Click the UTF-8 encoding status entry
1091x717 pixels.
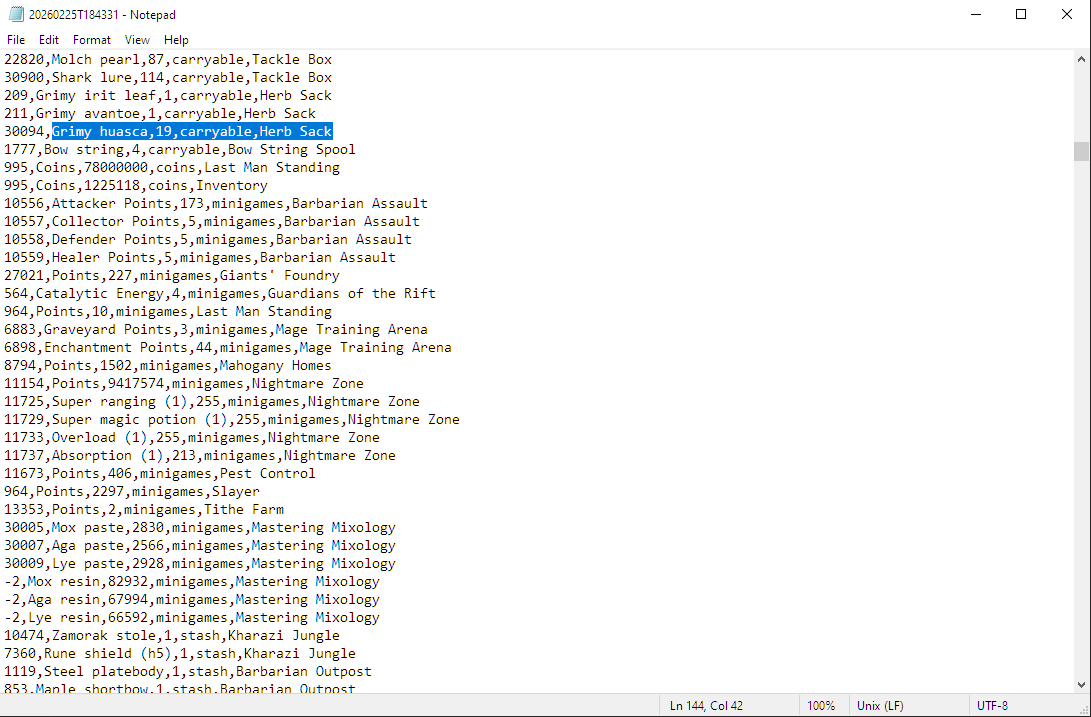(992, 706)
